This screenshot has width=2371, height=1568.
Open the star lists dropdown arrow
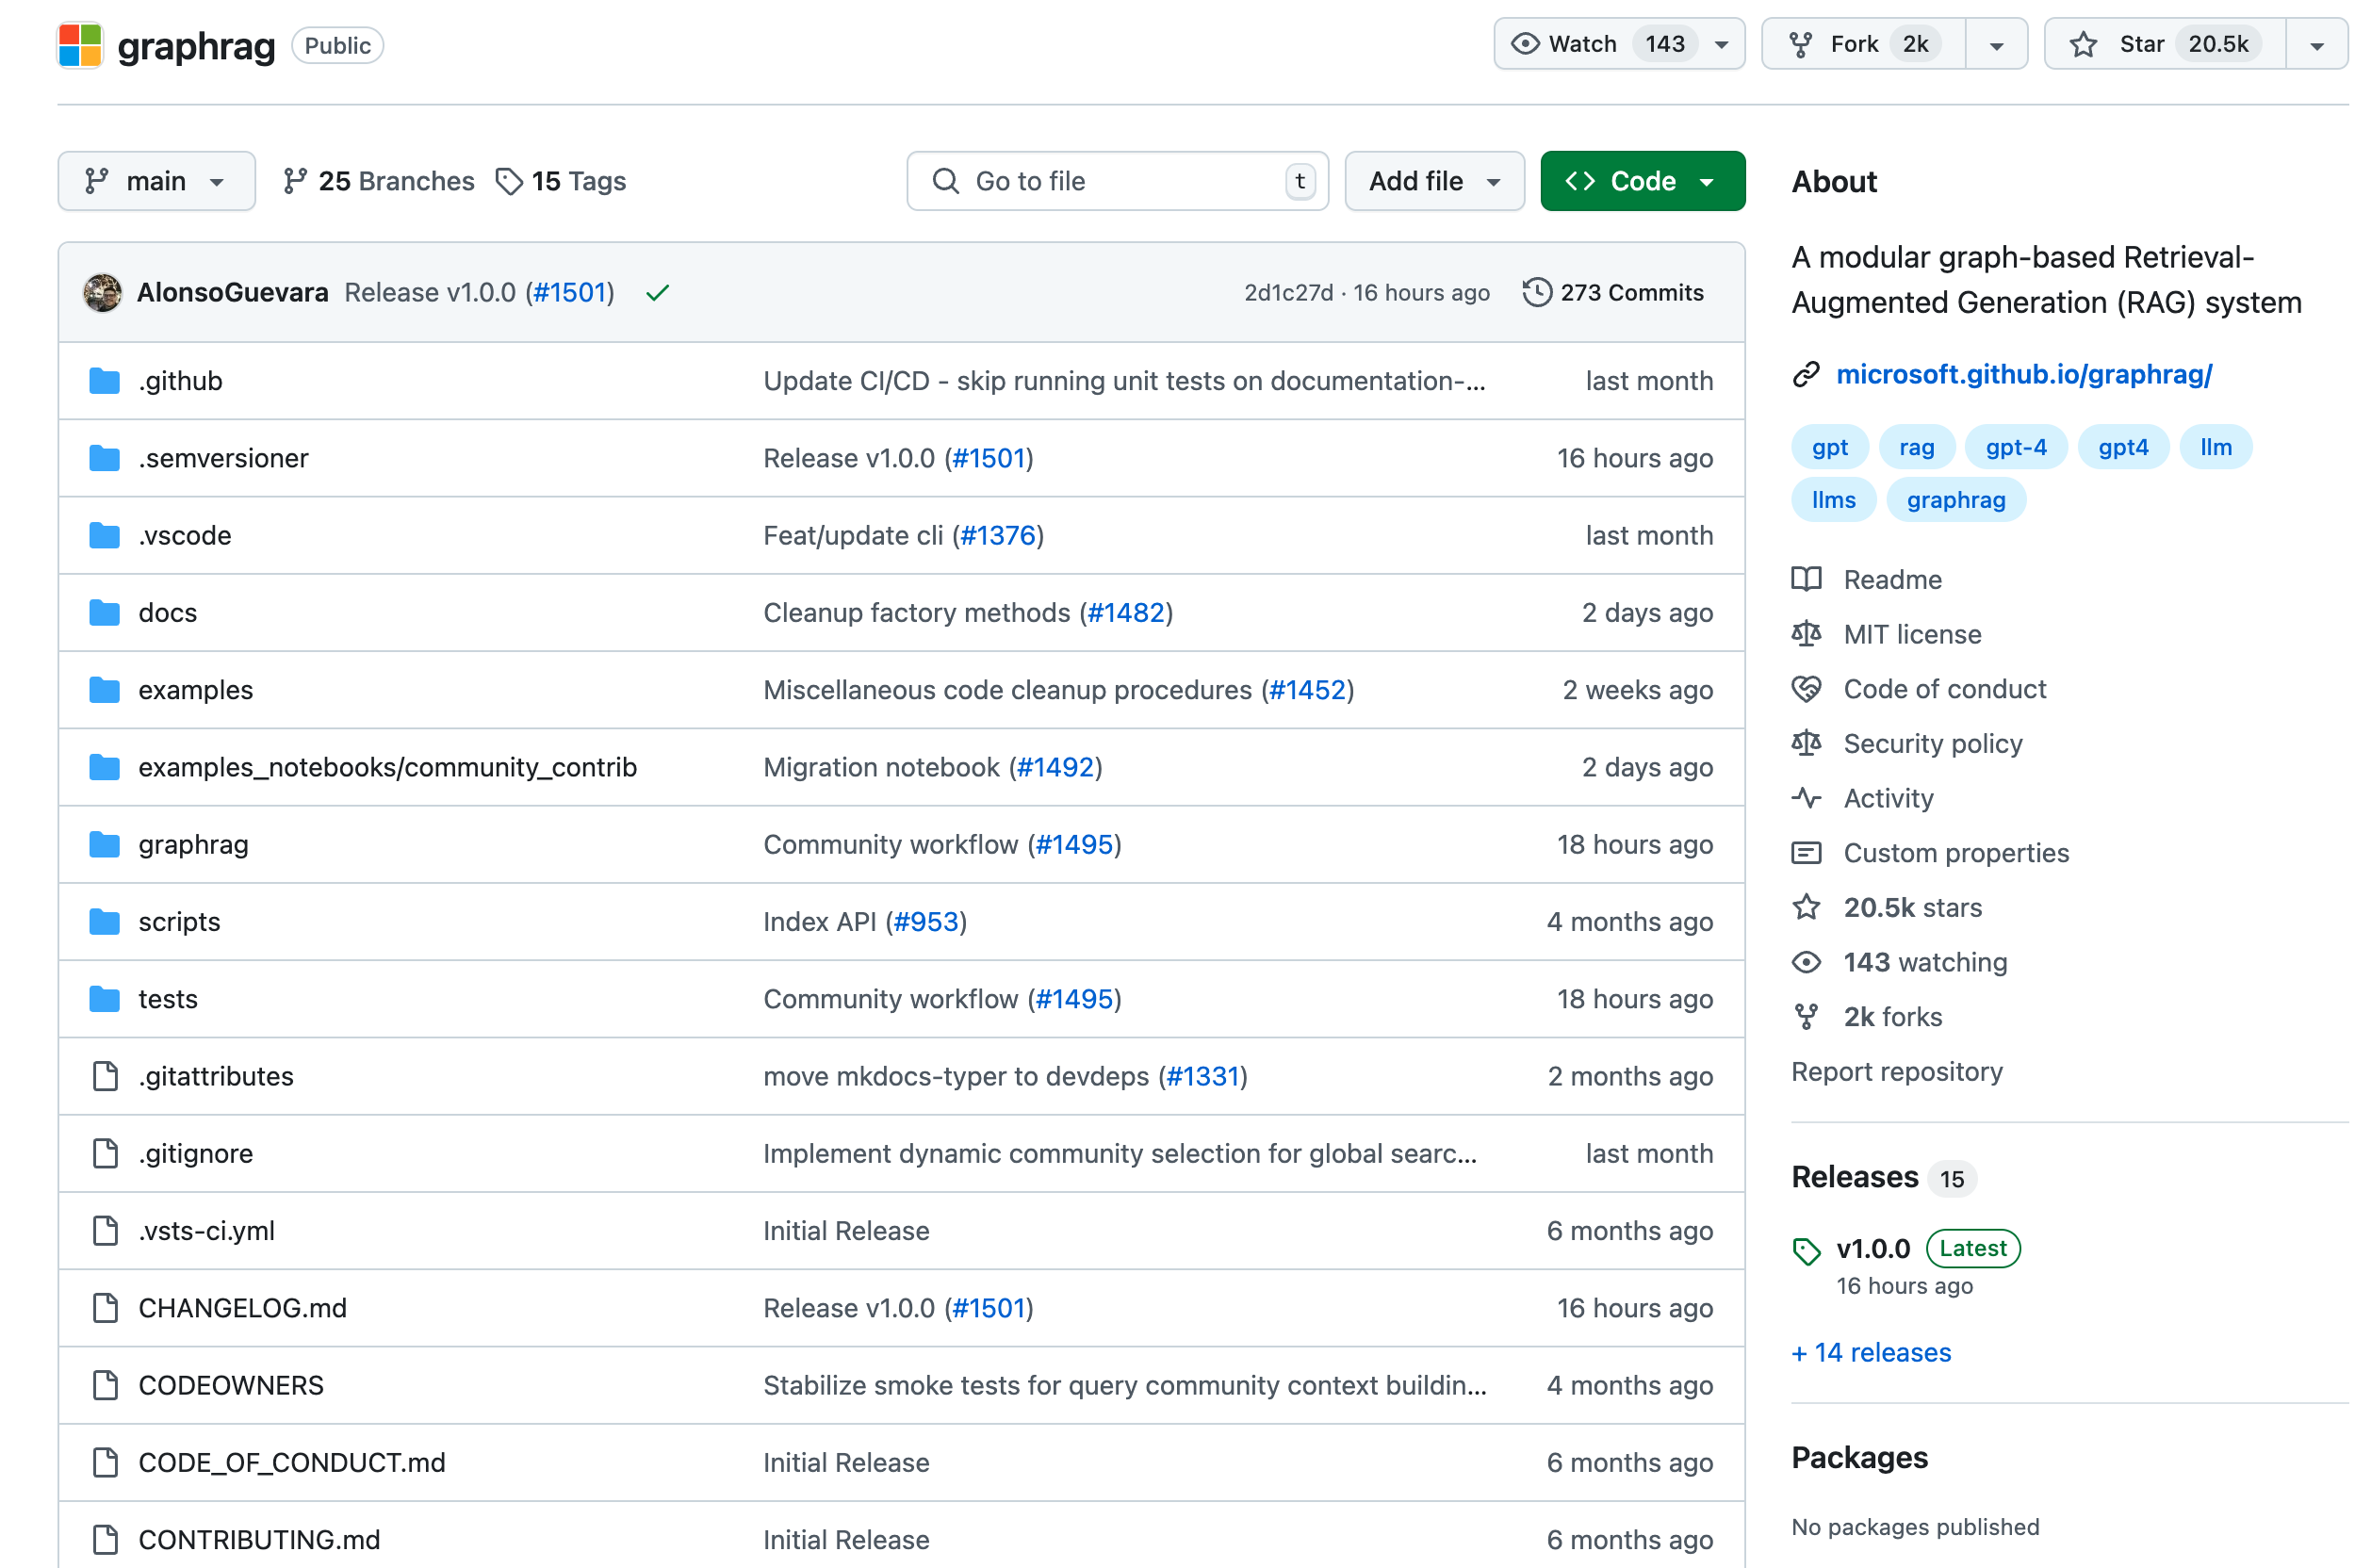coord(2316,45)
